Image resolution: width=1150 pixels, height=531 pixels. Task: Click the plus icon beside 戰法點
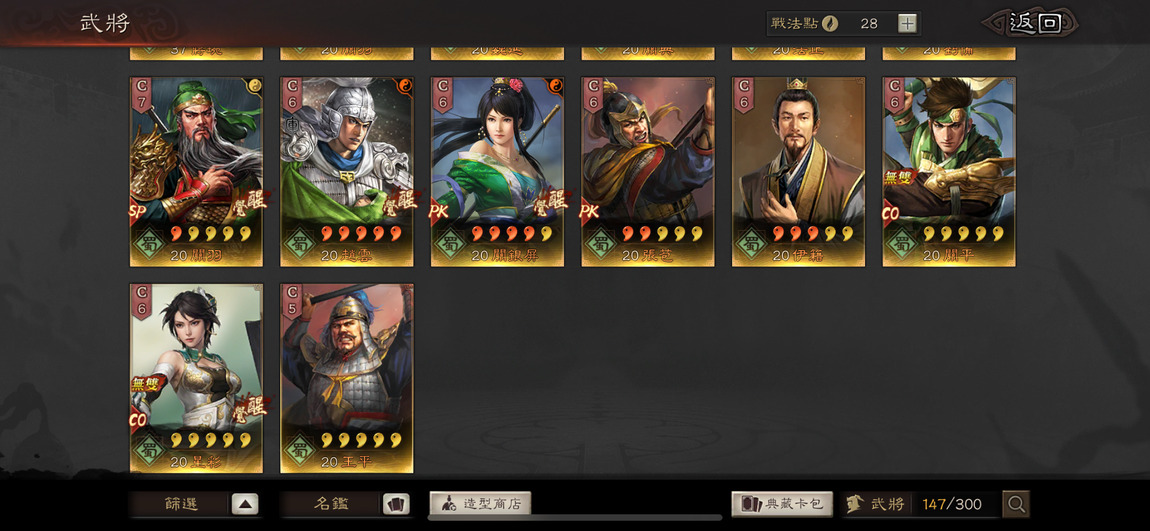907,23
